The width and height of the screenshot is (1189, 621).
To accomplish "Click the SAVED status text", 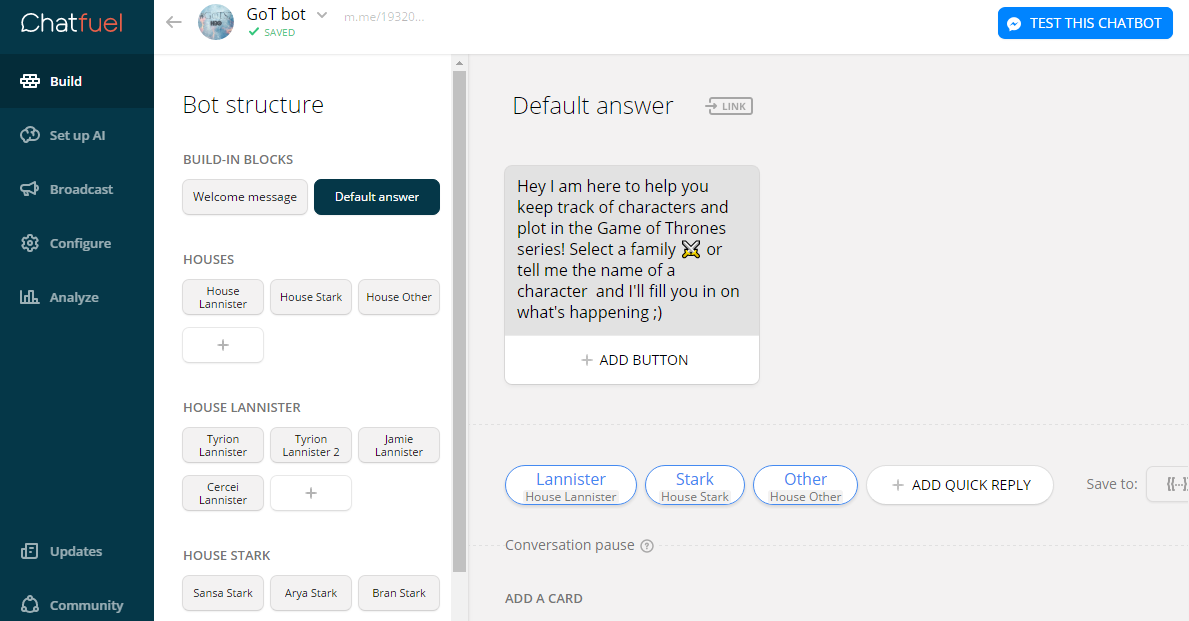I will click(279, 33).
